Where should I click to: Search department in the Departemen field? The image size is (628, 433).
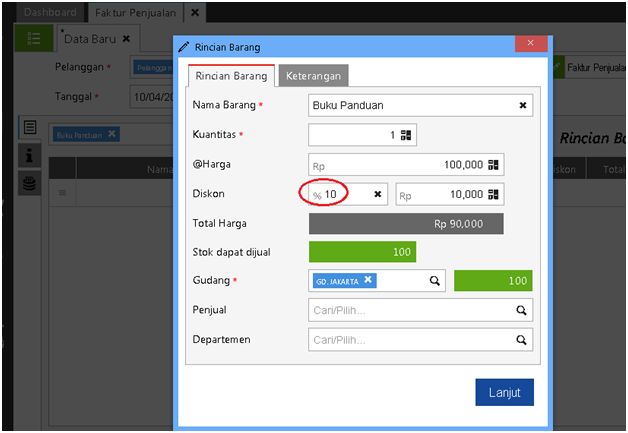click(521, 340)
